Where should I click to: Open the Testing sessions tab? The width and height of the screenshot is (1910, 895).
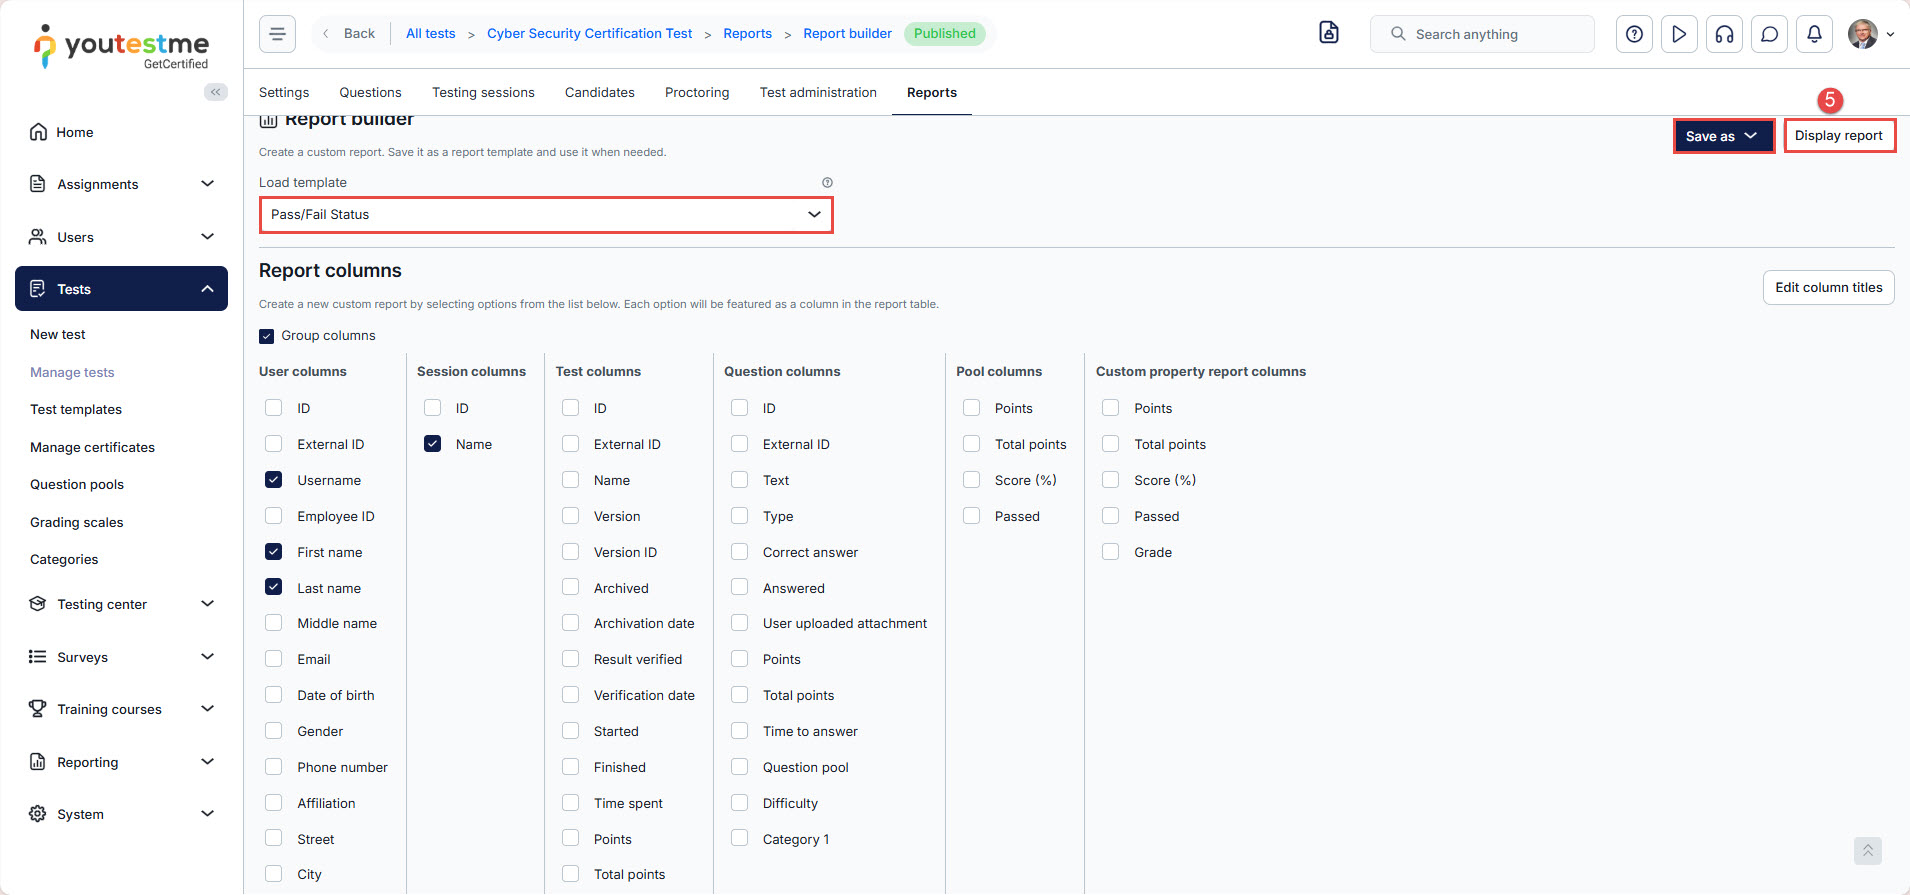pyautogui.click(x=483, y=92)
